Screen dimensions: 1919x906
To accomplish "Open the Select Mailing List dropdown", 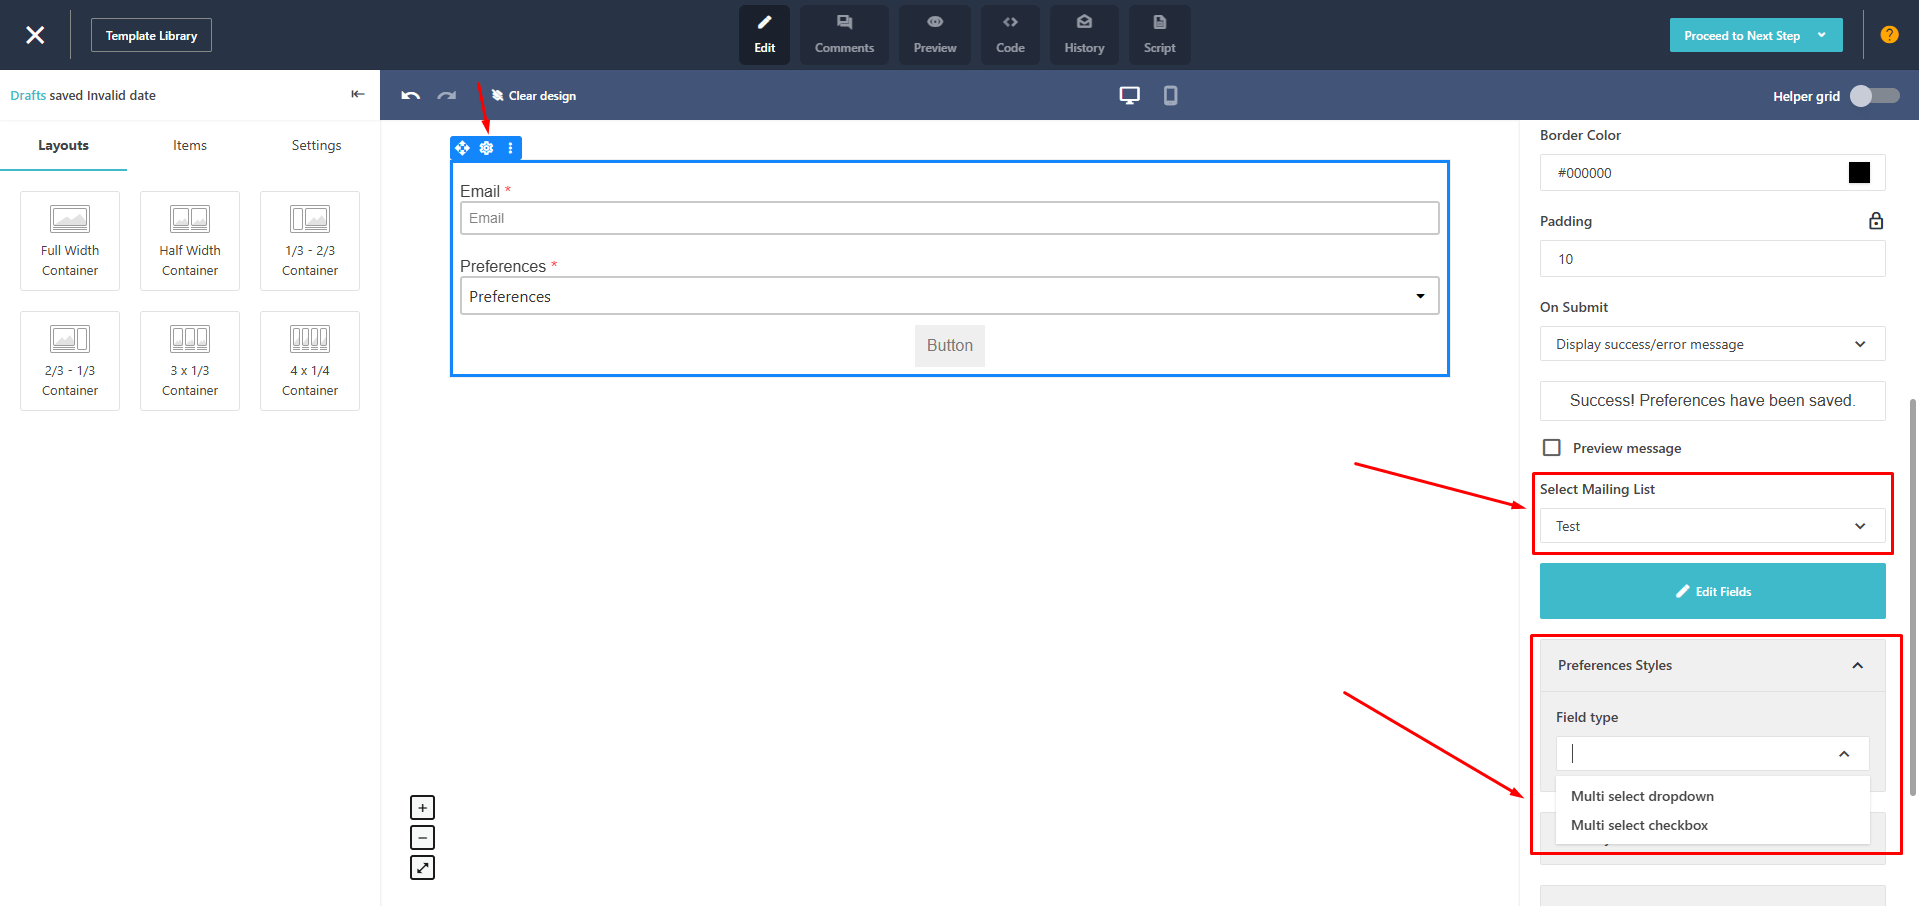I will (1712, 526).
